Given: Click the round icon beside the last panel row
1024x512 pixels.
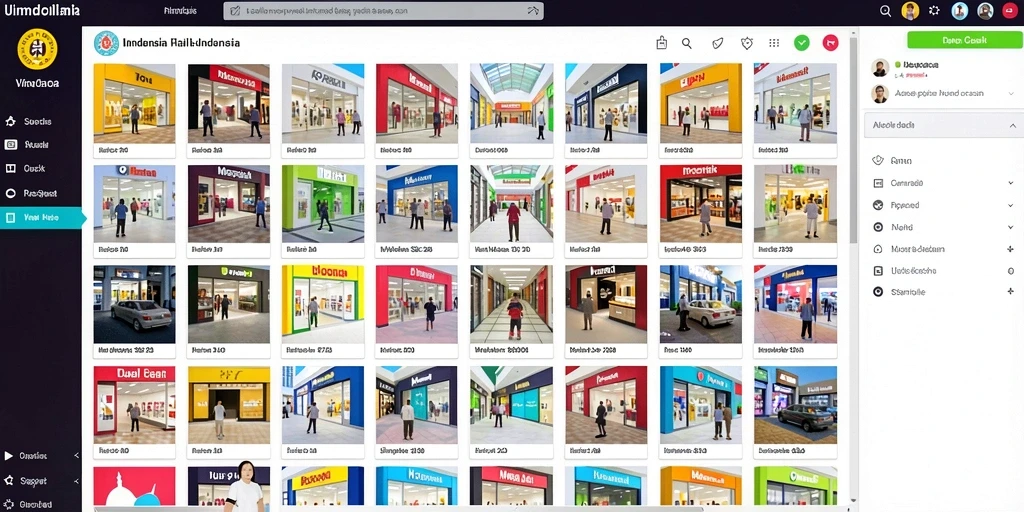Looking at the screenshot, I should (878, 292).
